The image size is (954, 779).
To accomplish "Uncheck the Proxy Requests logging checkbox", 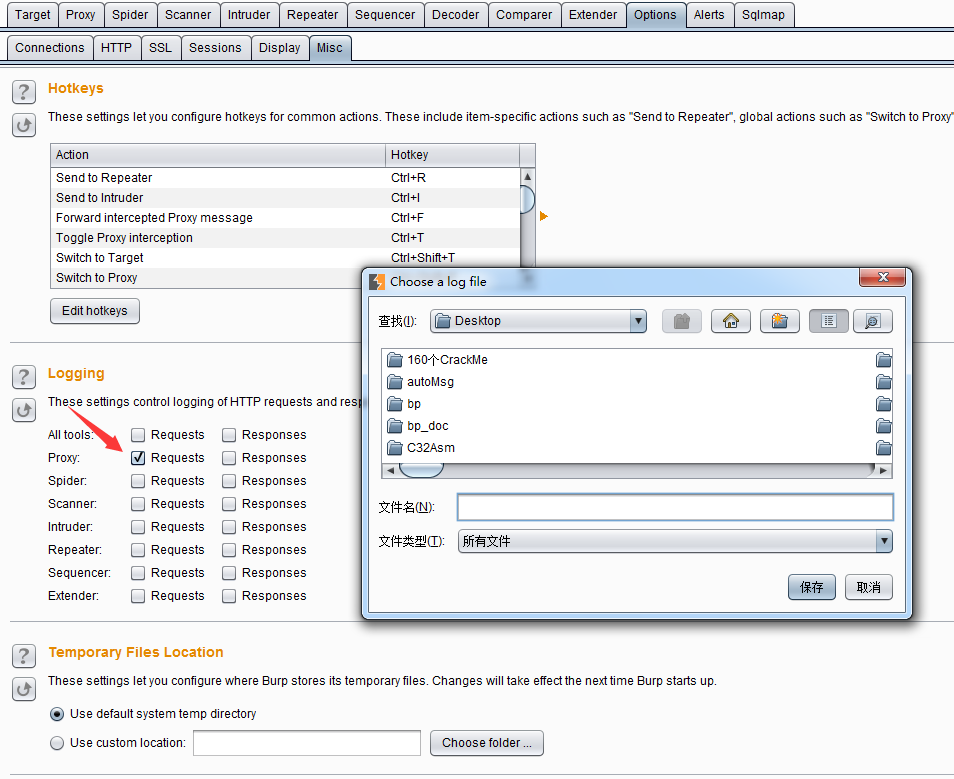I will point(138,458).
